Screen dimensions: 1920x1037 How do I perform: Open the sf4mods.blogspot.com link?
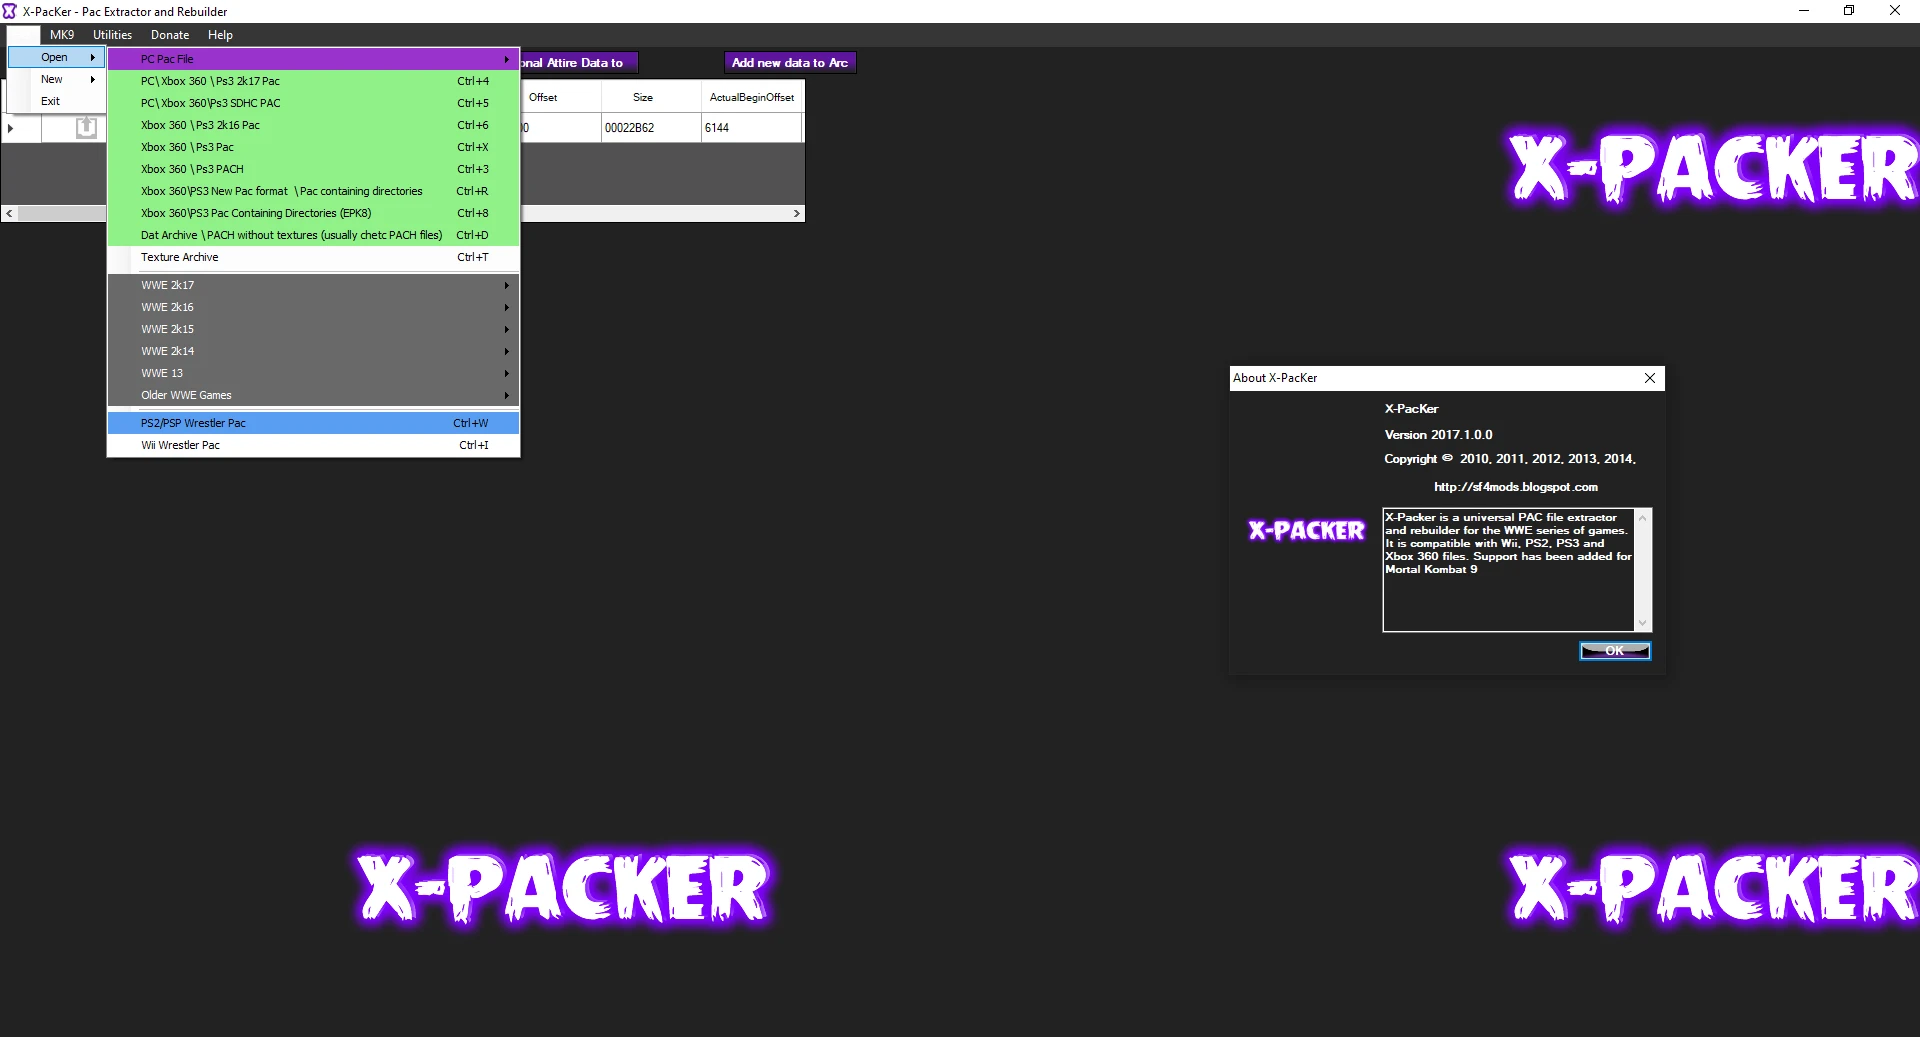point(1516,487)
